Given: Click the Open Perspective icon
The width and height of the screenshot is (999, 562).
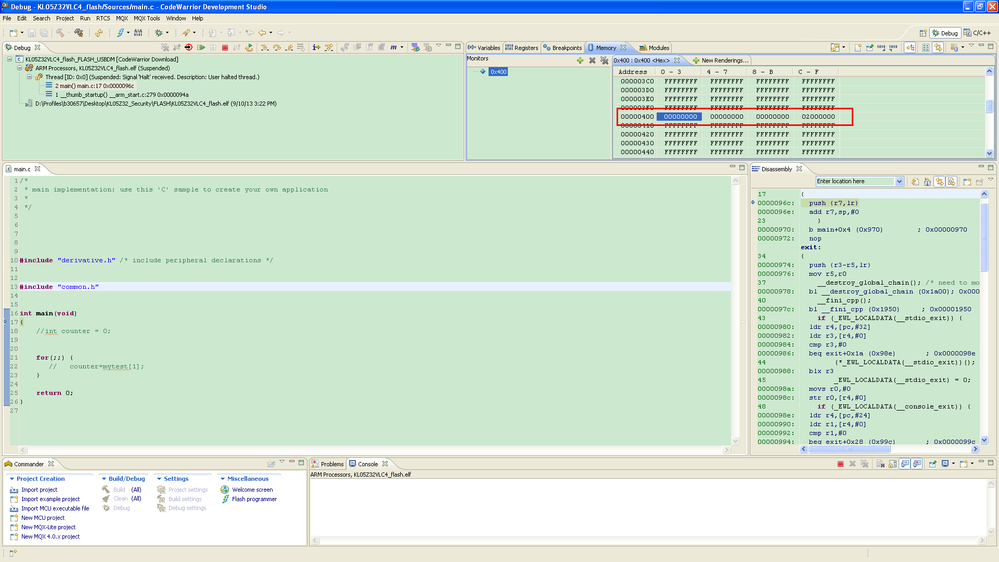Looking at the screenshot, I should pyautogui.click(x=923, y=32).
